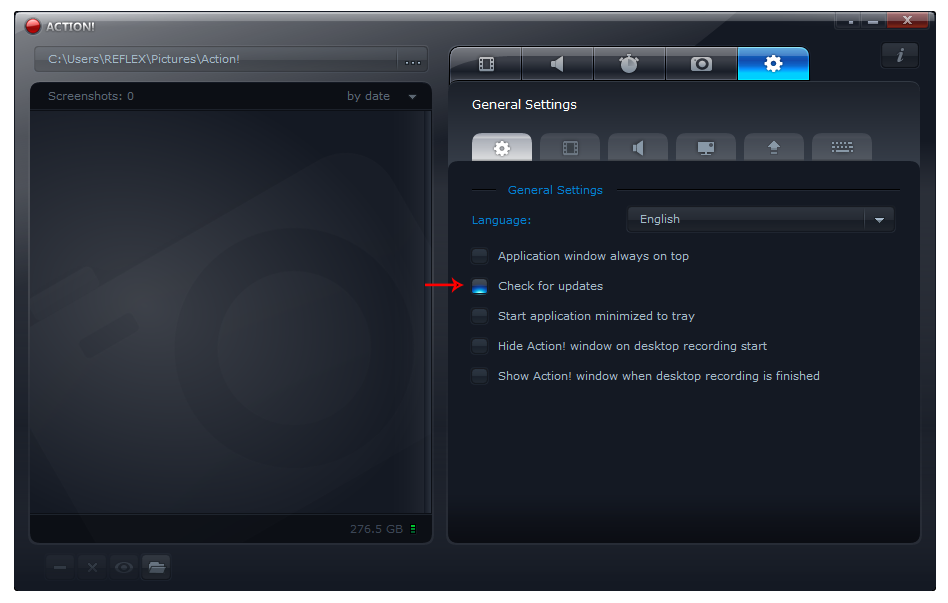Expand the language dropdown arrow

pyautogui.click(x=880, y=220)
